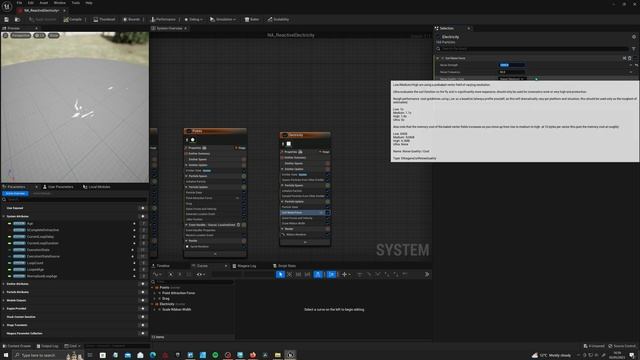Click the Noise Strength value field
The height and width of the screenshot is (360, 640).
click(x=512, y=65)
